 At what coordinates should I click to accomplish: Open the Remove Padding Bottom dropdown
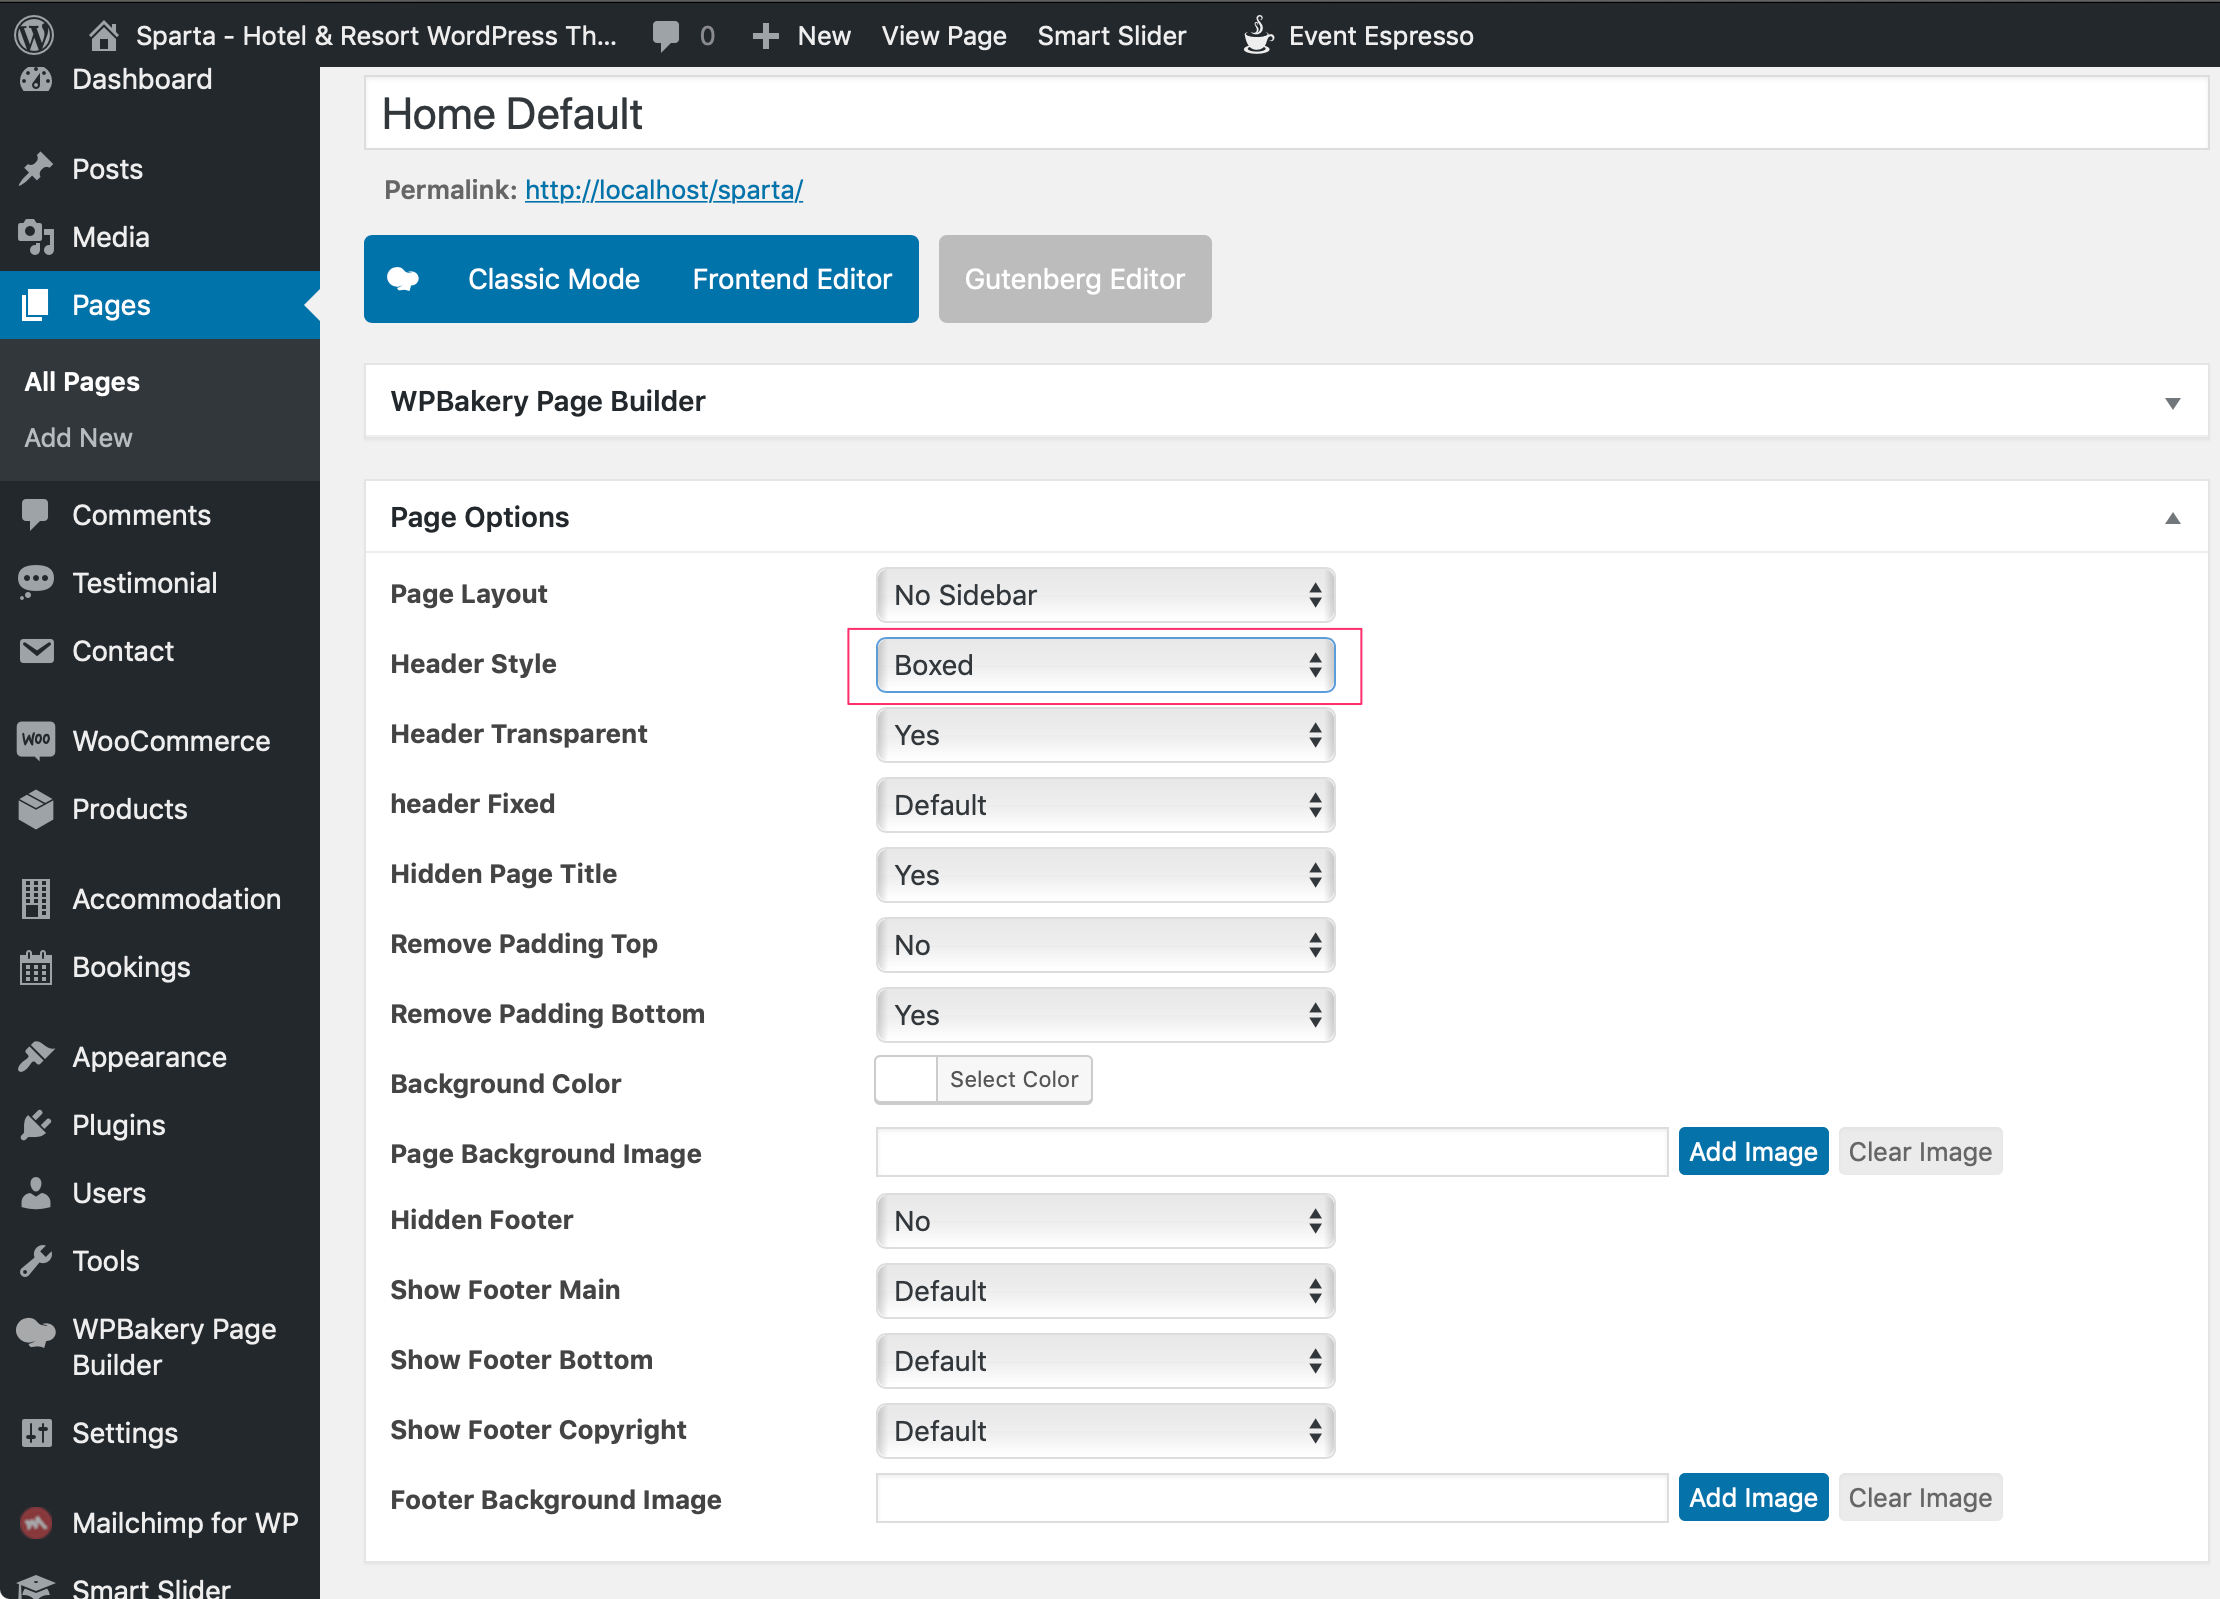(1105, 1015)
